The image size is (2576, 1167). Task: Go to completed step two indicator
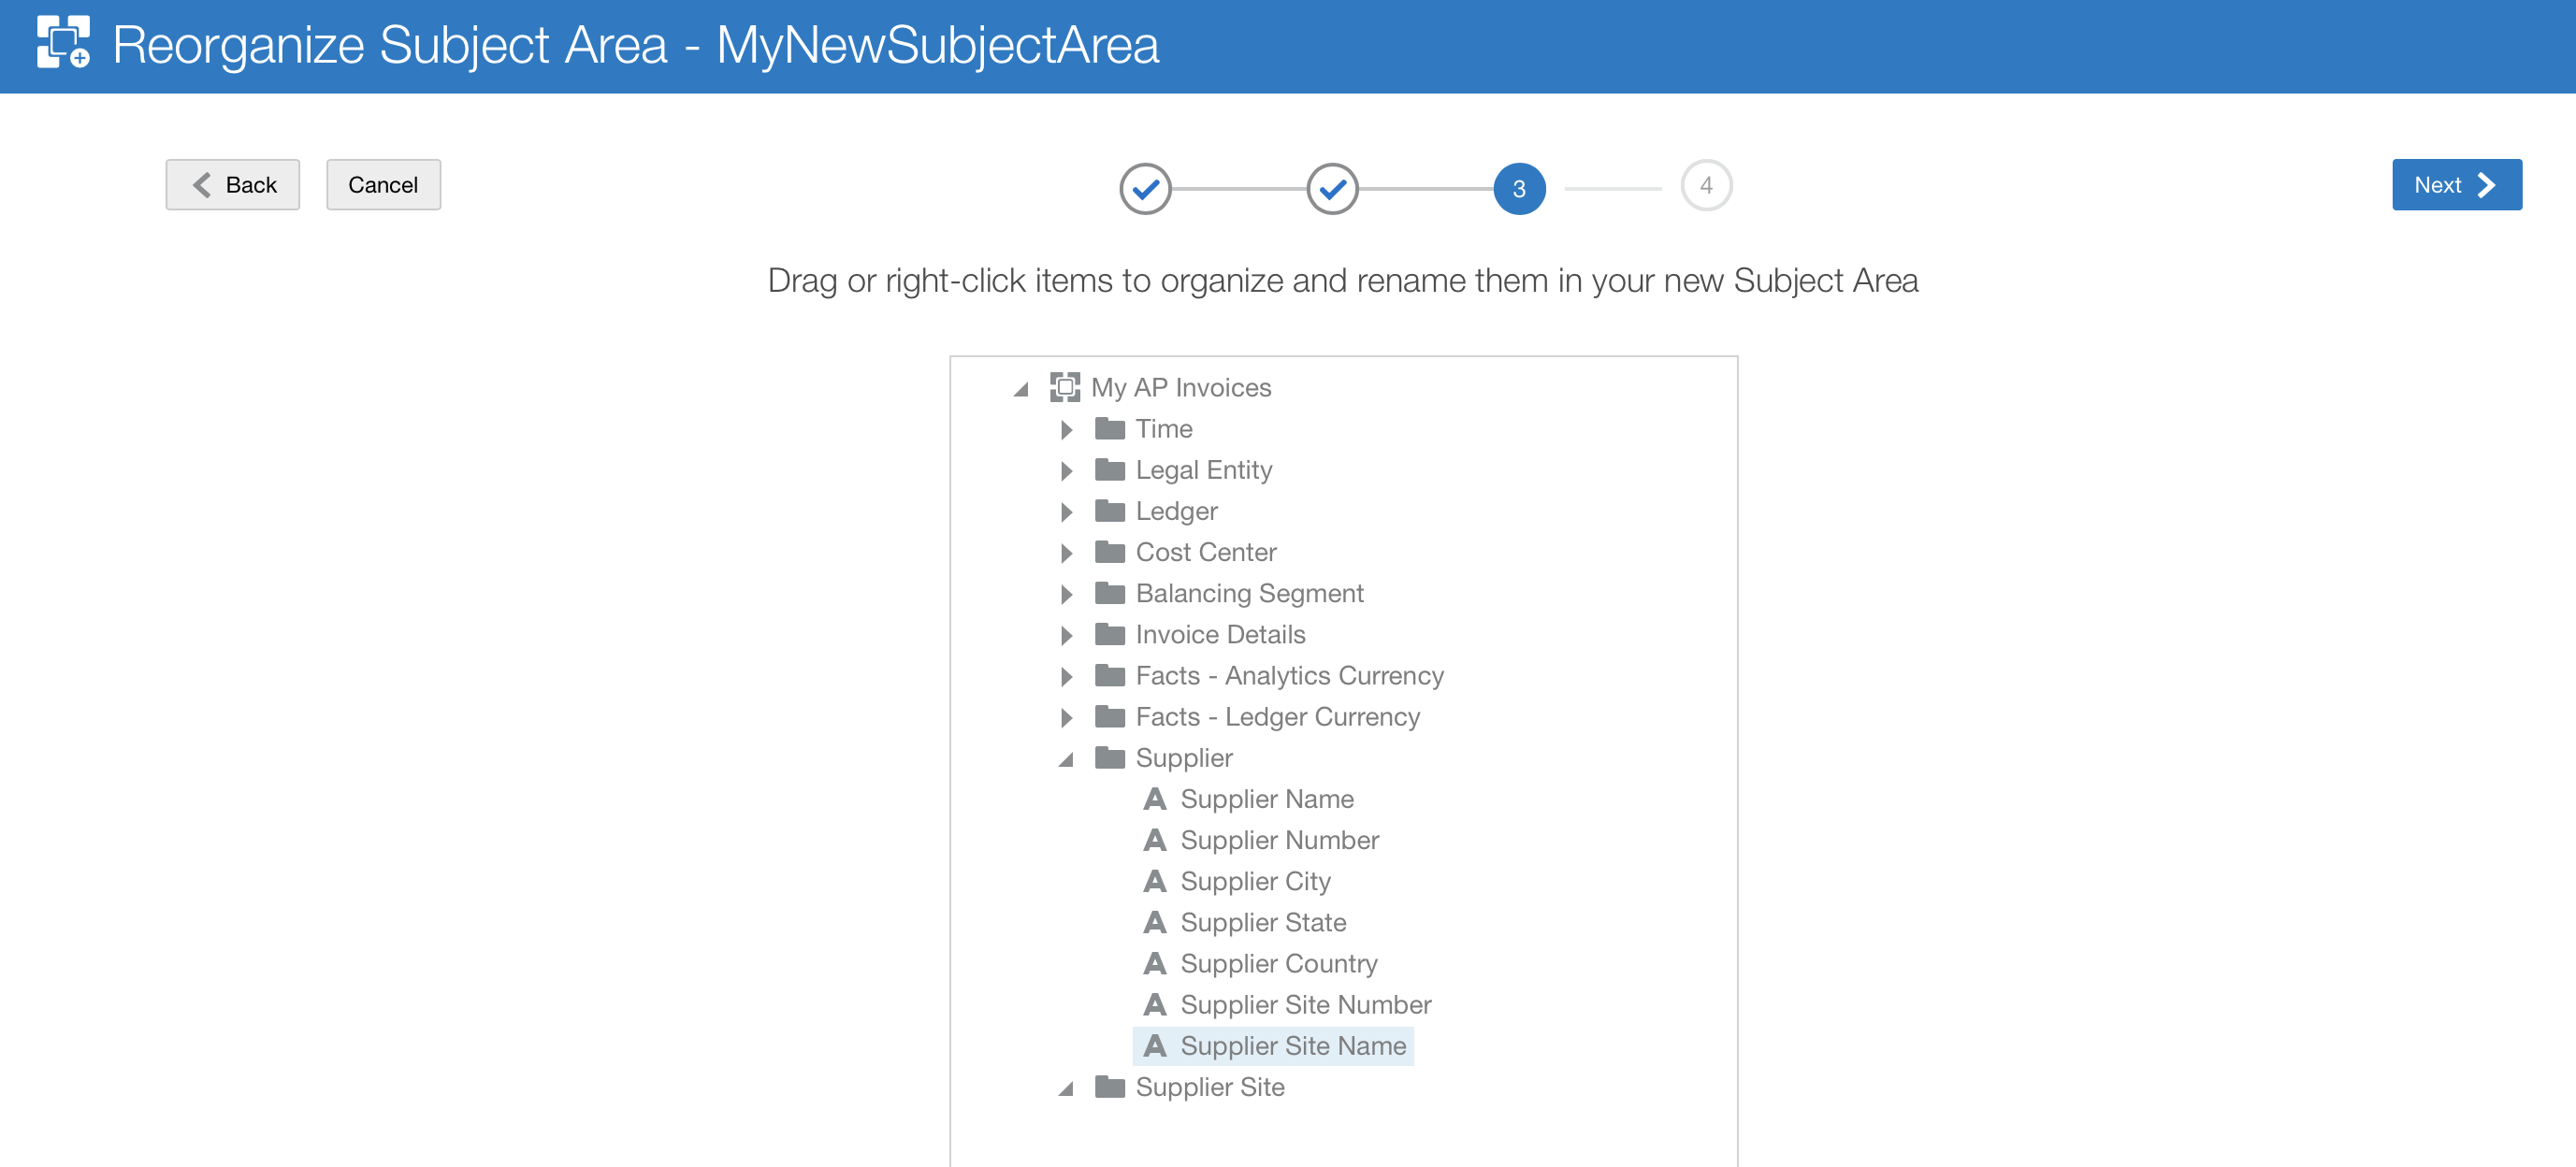pos(1332,187)
